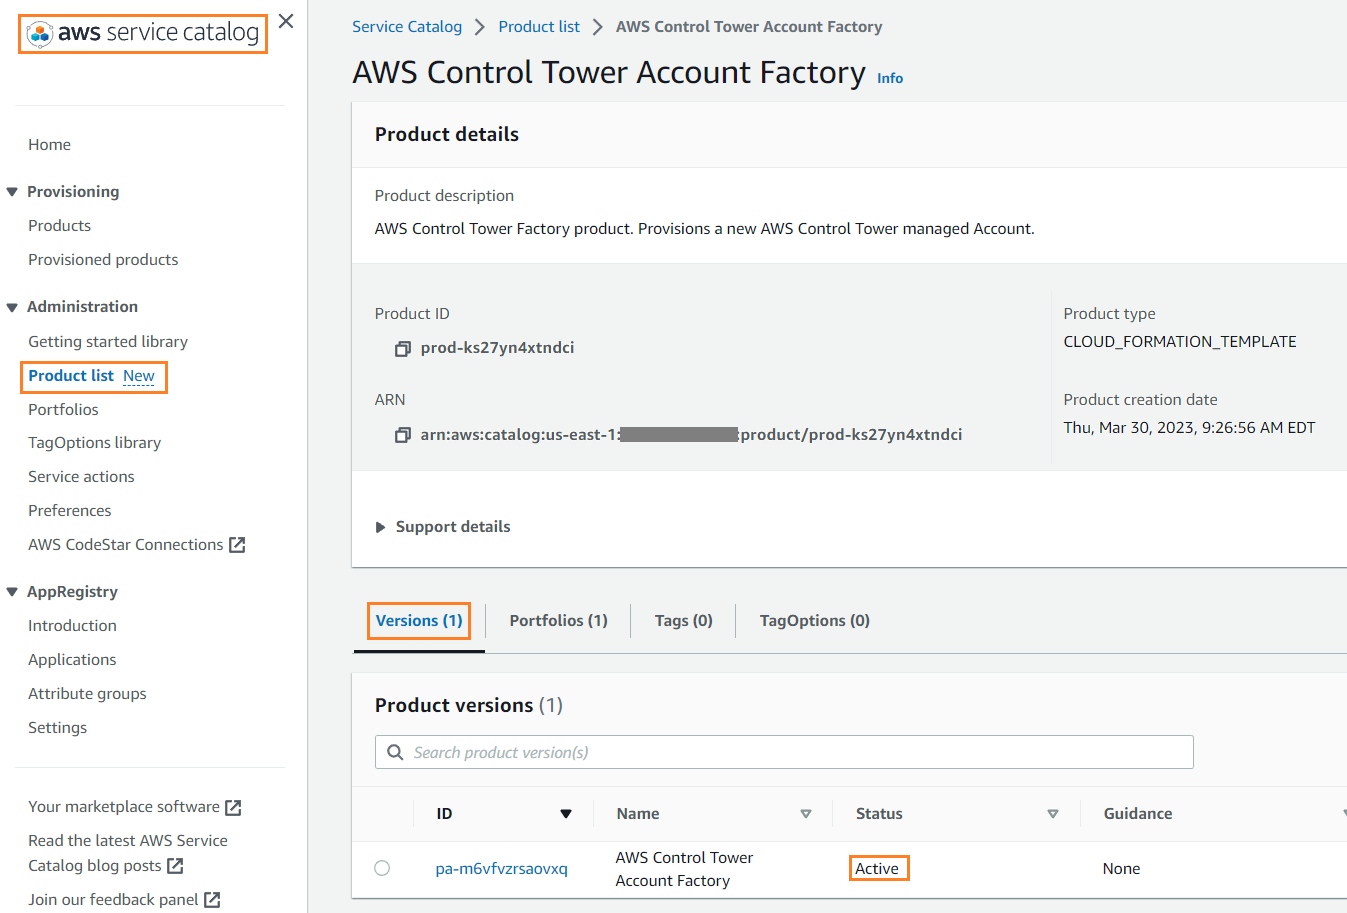The image size is (1347, 913).
Task: Open version pa-m6vfvzrsaovxq link
Action: 501,869
